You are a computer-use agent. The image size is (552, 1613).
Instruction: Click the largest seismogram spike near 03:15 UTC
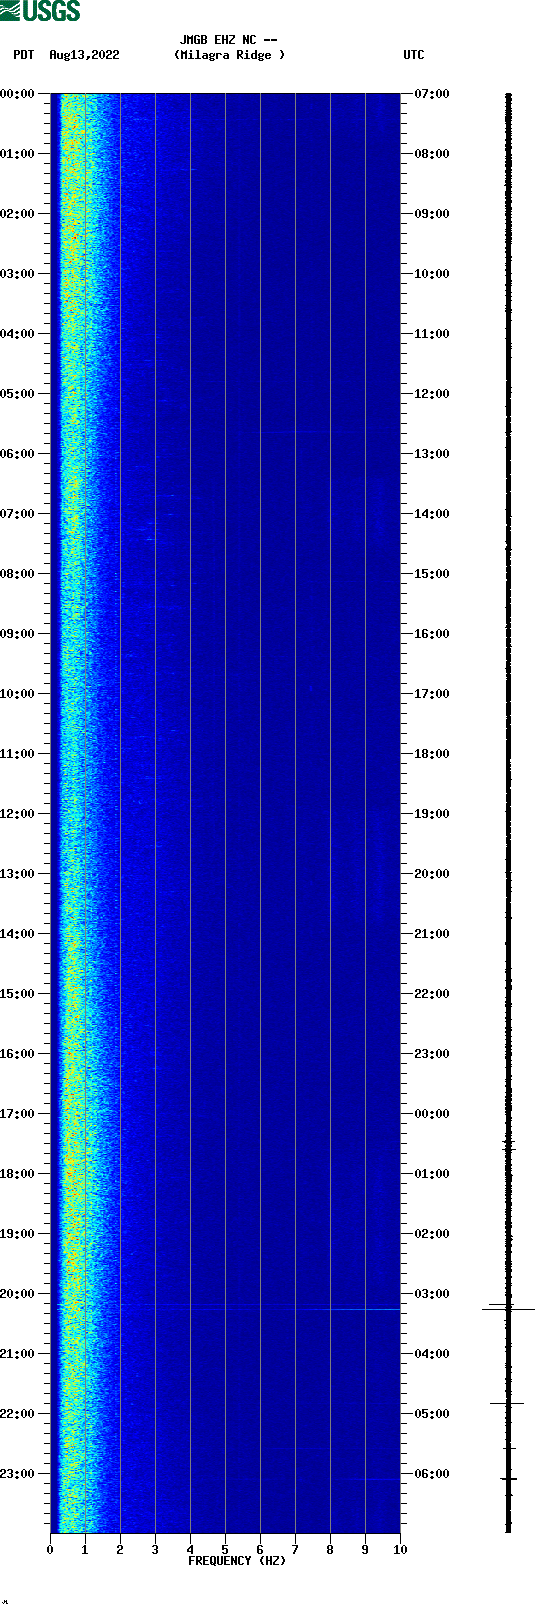point(508,1309)
